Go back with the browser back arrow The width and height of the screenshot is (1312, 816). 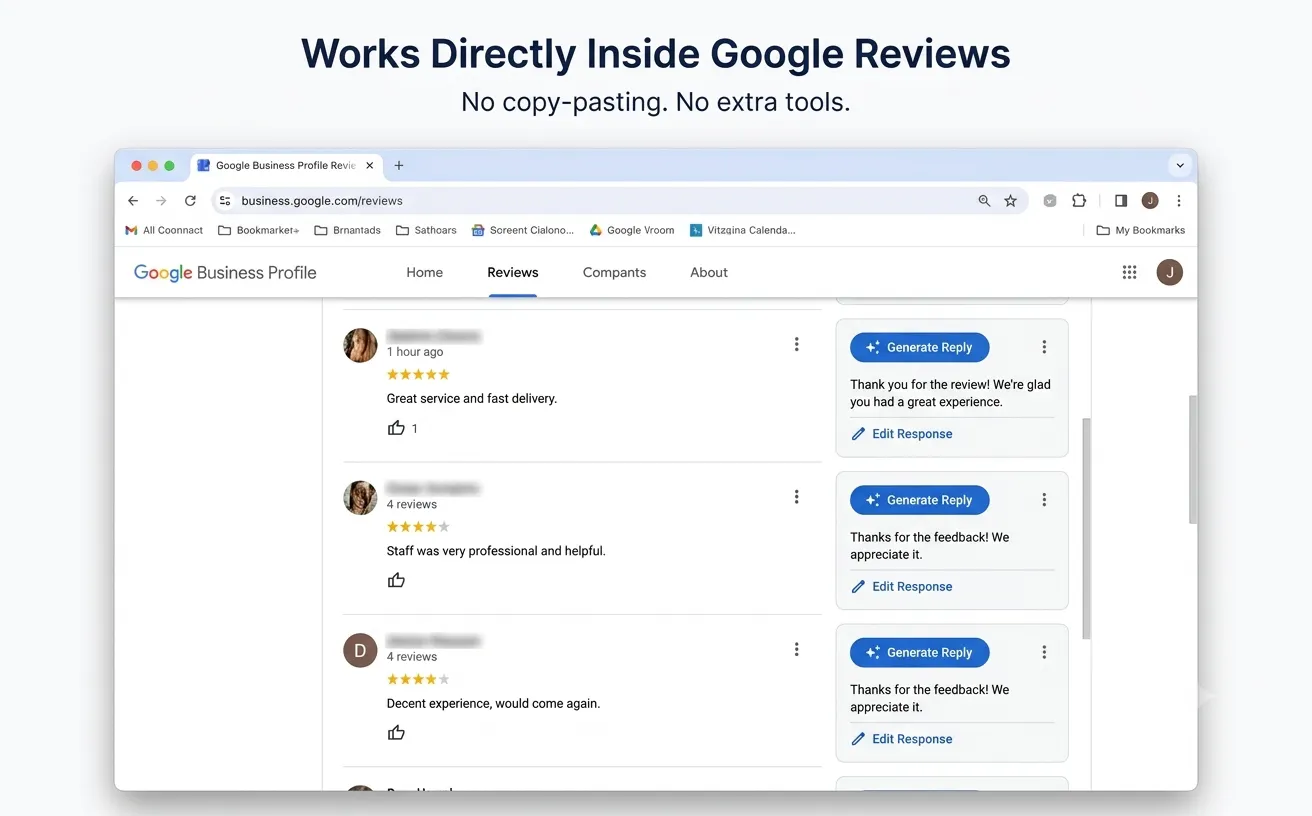[133, 201]
